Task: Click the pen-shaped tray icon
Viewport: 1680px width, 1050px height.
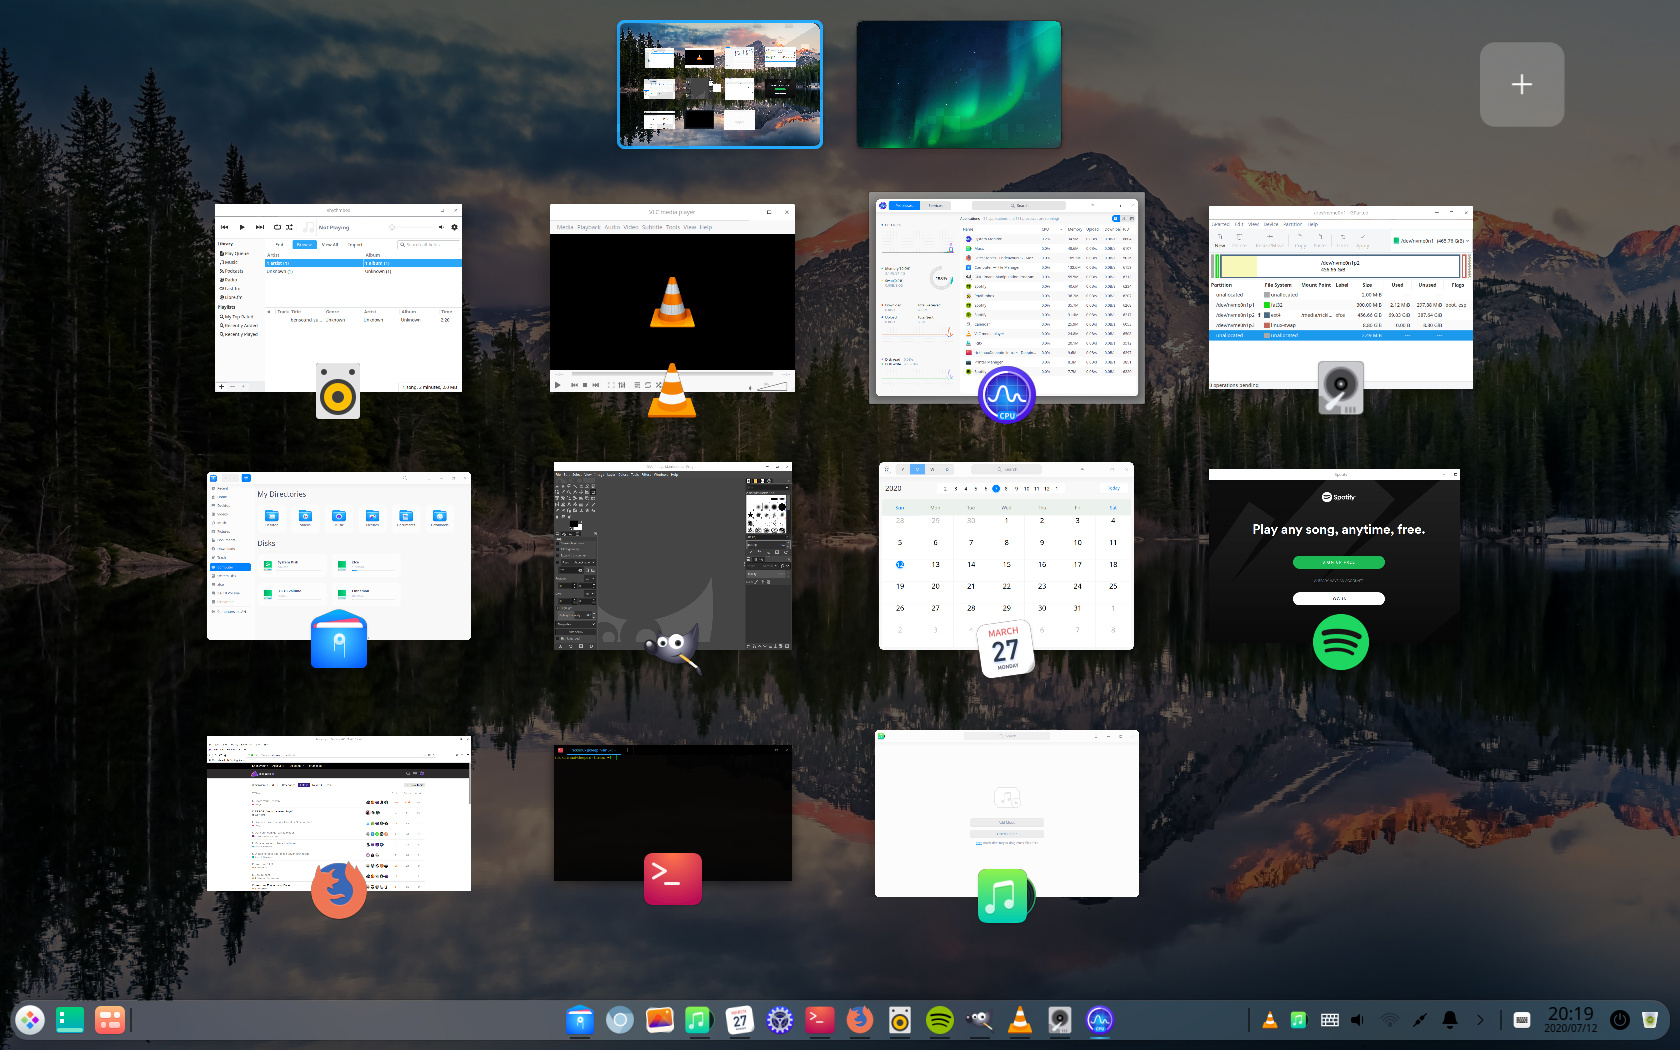Action: 1420,1020
